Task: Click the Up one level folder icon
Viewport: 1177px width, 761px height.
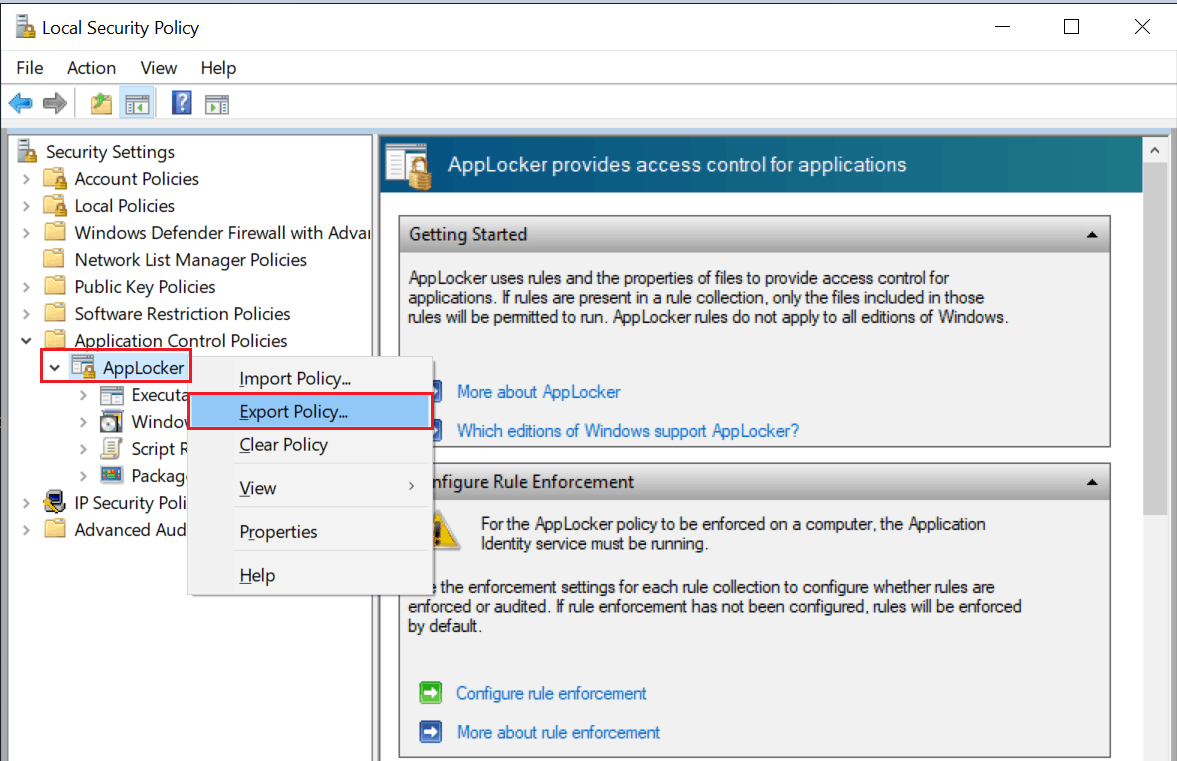Action: [101, 103]
